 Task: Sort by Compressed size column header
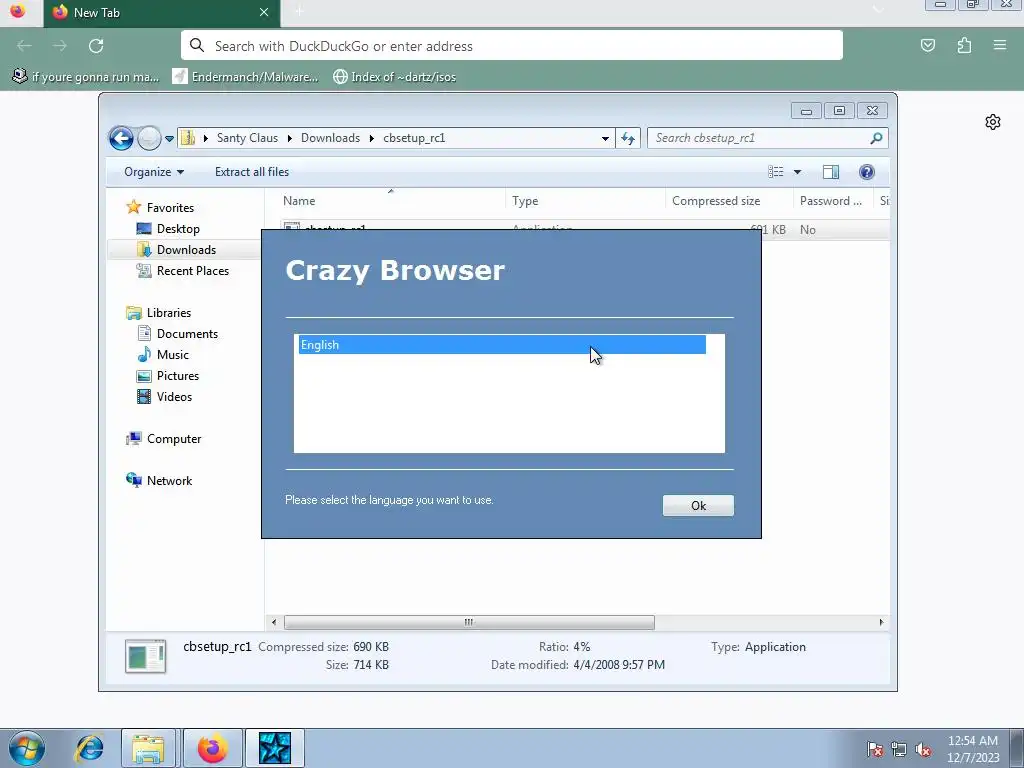point(729,201)
